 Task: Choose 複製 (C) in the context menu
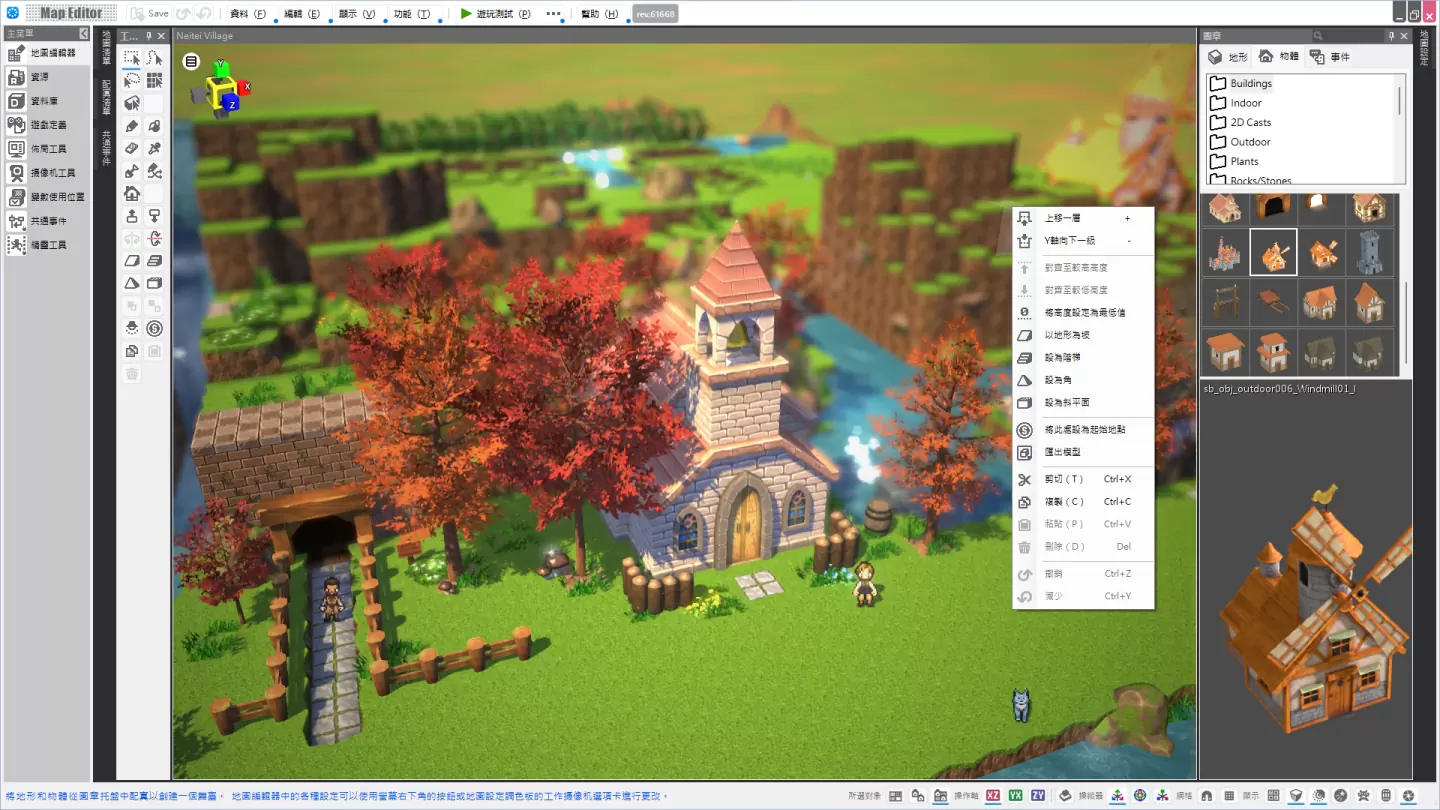point(1064,502)
